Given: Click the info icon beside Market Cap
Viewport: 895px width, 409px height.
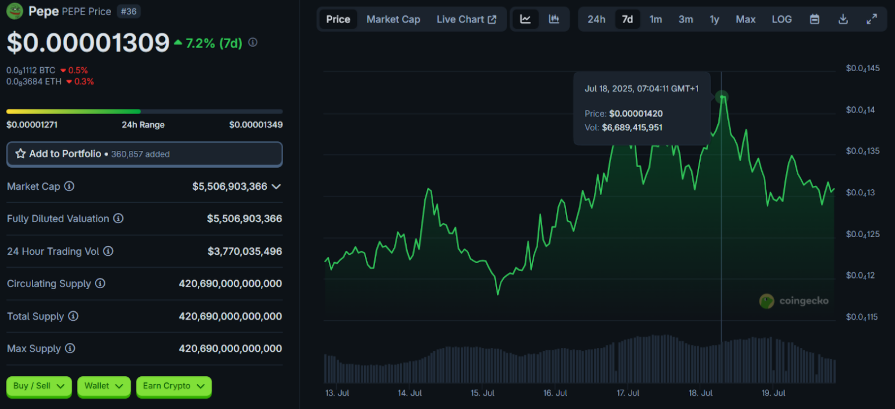Looking at the screenshot, I should coord(69,187).
